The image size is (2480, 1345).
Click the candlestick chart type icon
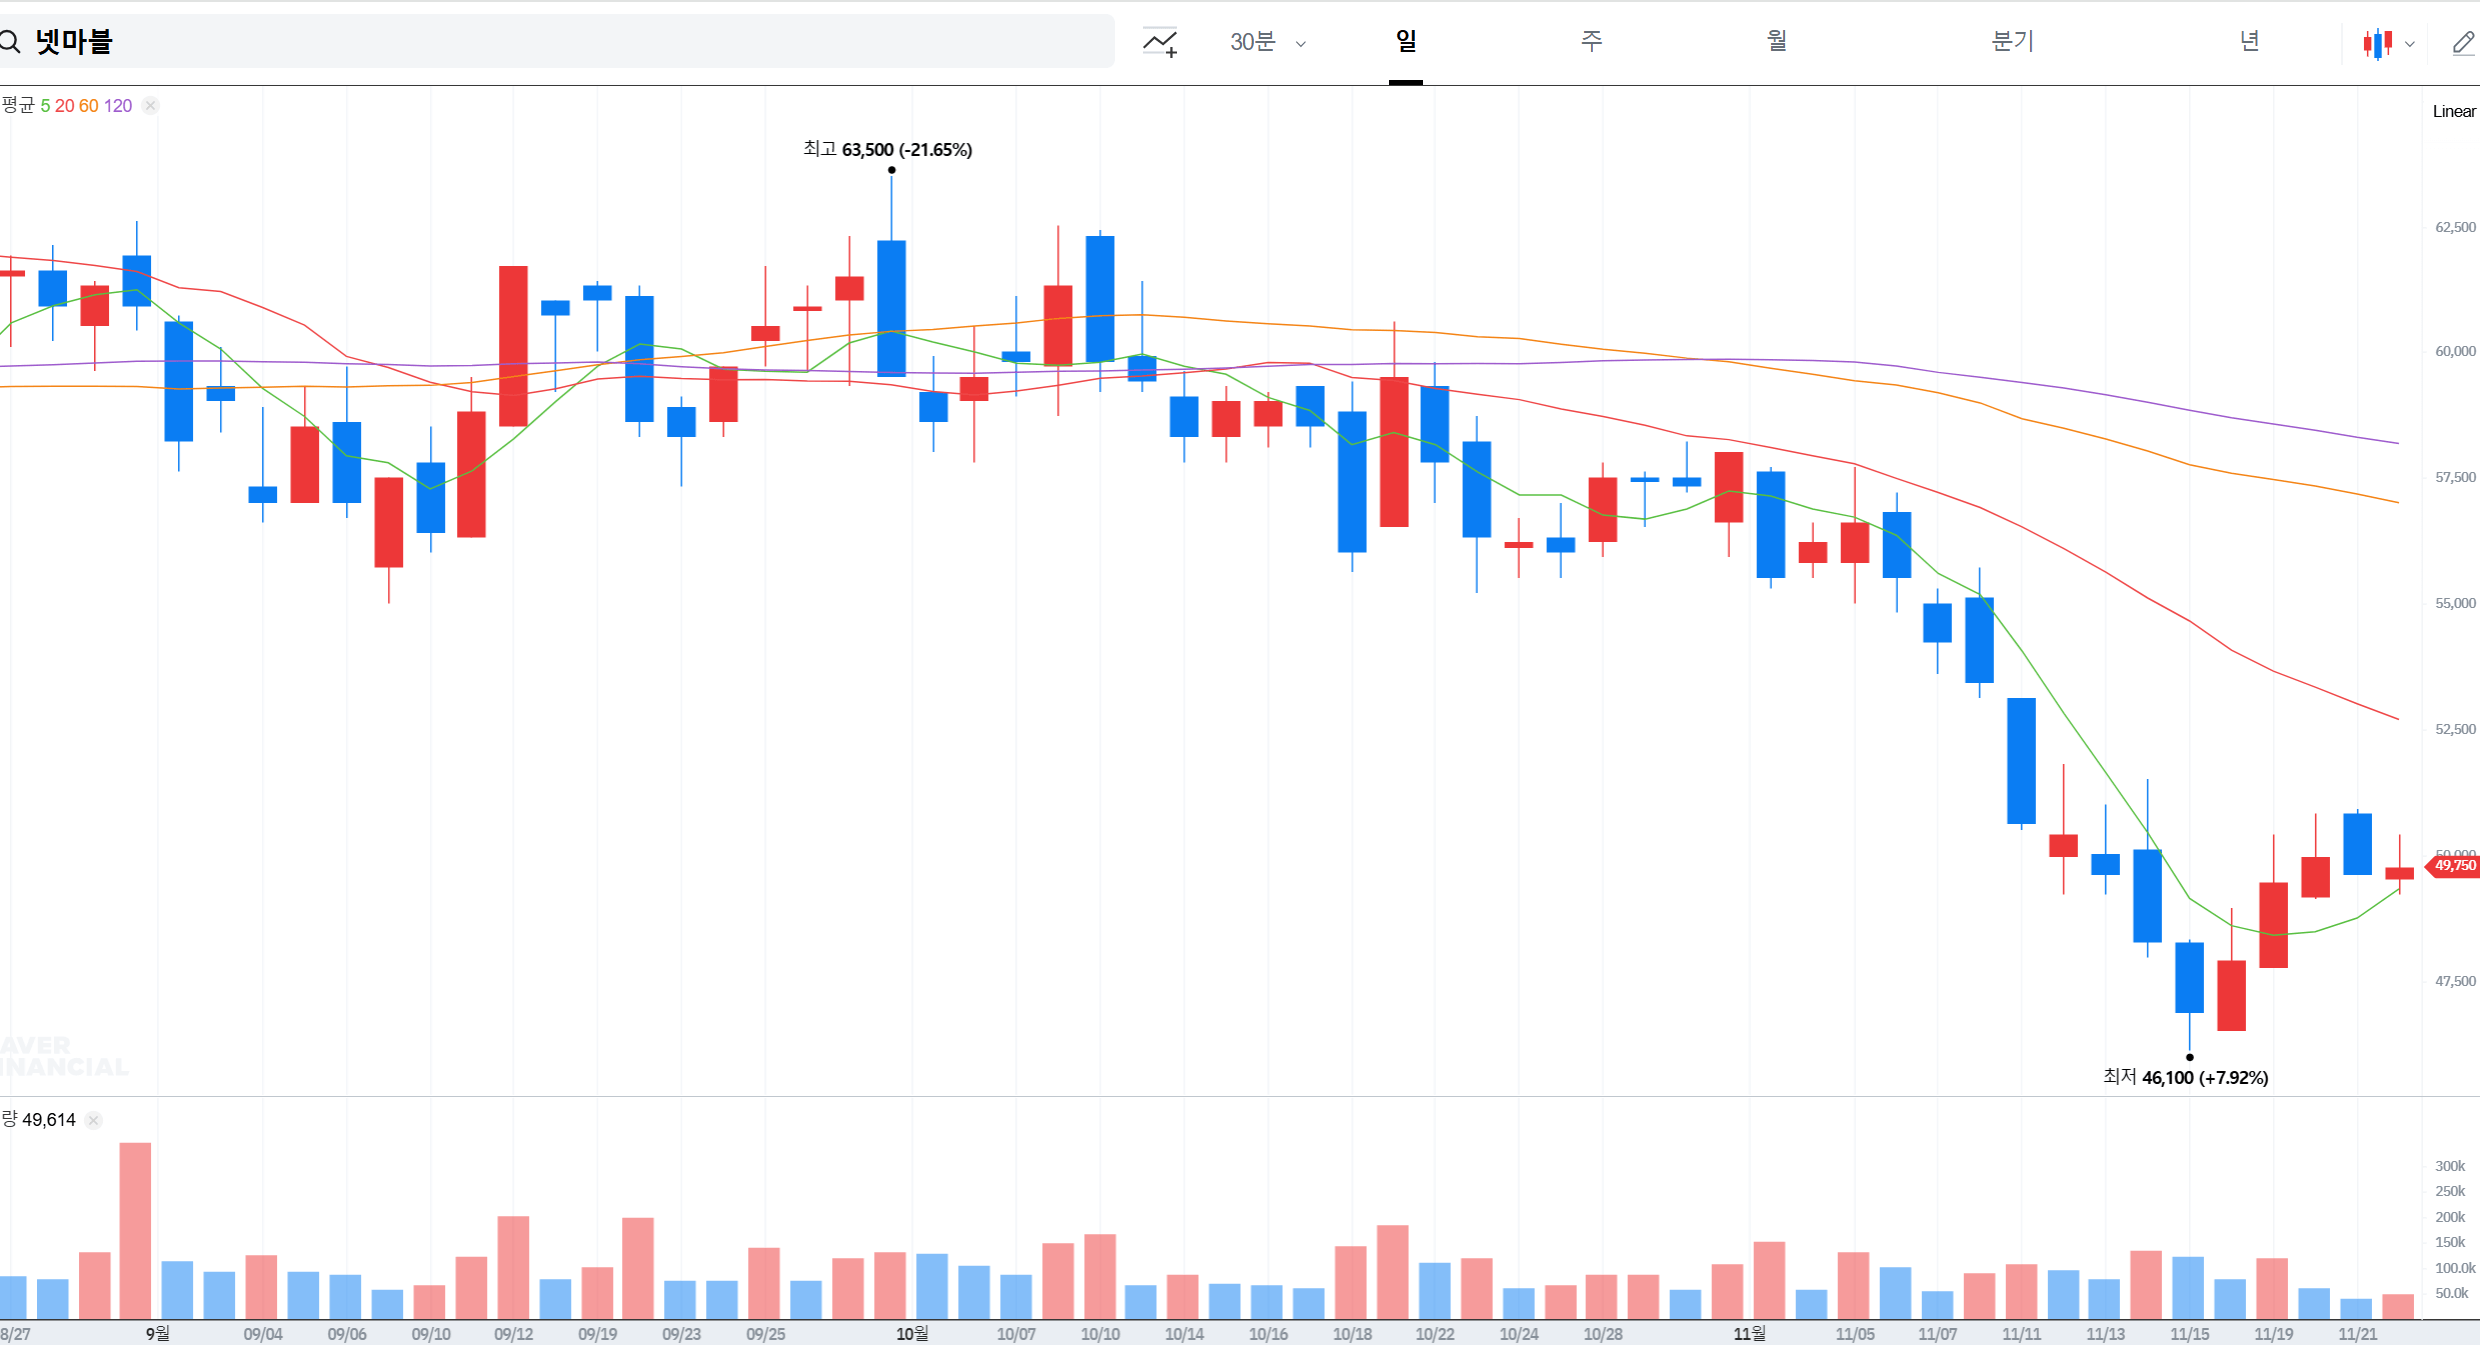[2377, 43]
